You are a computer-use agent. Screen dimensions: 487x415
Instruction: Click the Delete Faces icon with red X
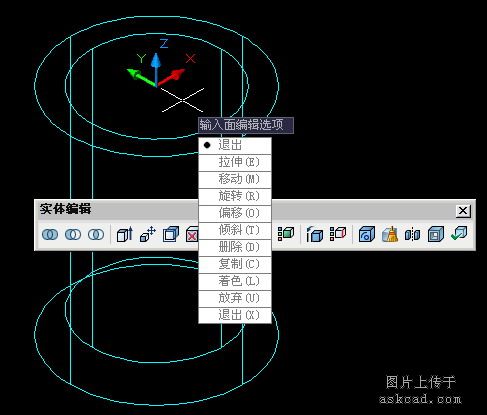(192, 234)
